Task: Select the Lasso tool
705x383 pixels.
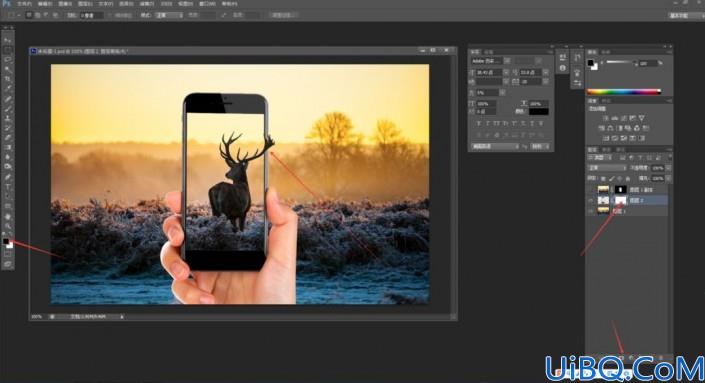Action: click(x=8, y=59)
